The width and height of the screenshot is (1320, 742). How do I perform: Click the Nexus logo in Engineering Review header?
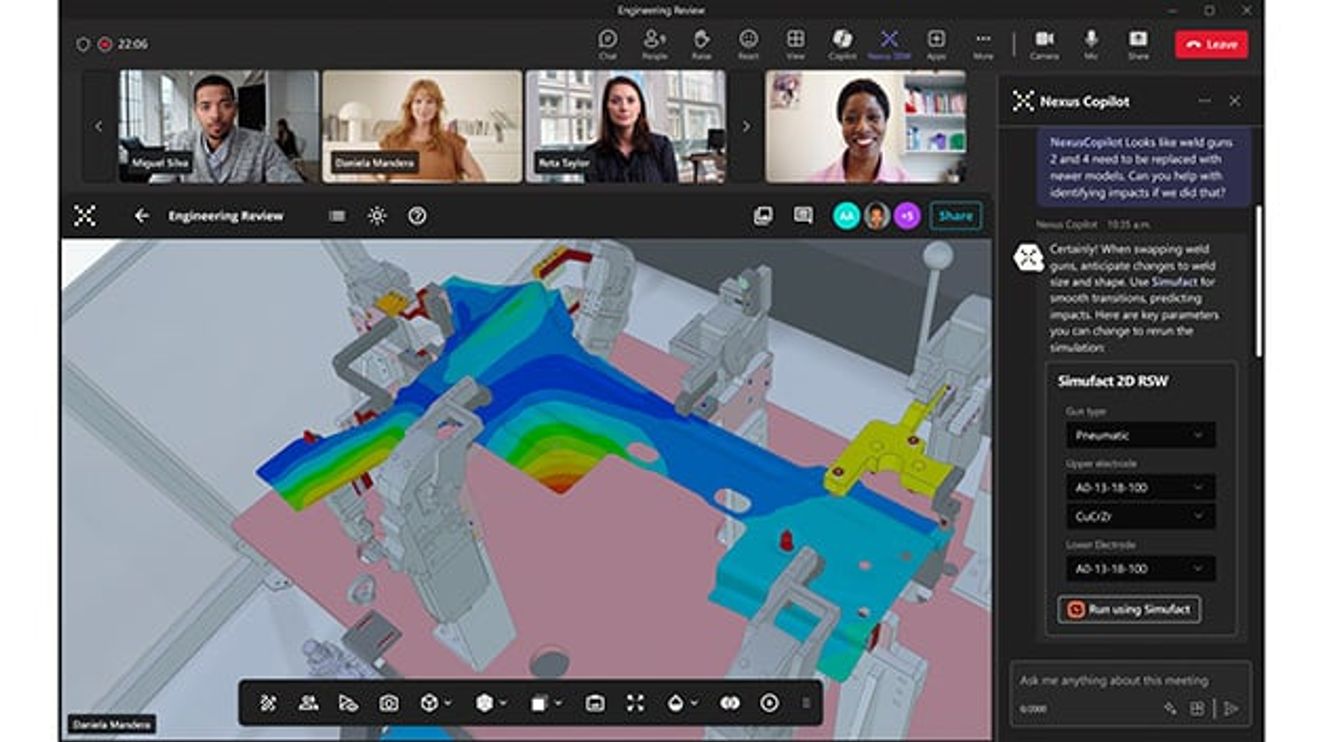point(85,215)
